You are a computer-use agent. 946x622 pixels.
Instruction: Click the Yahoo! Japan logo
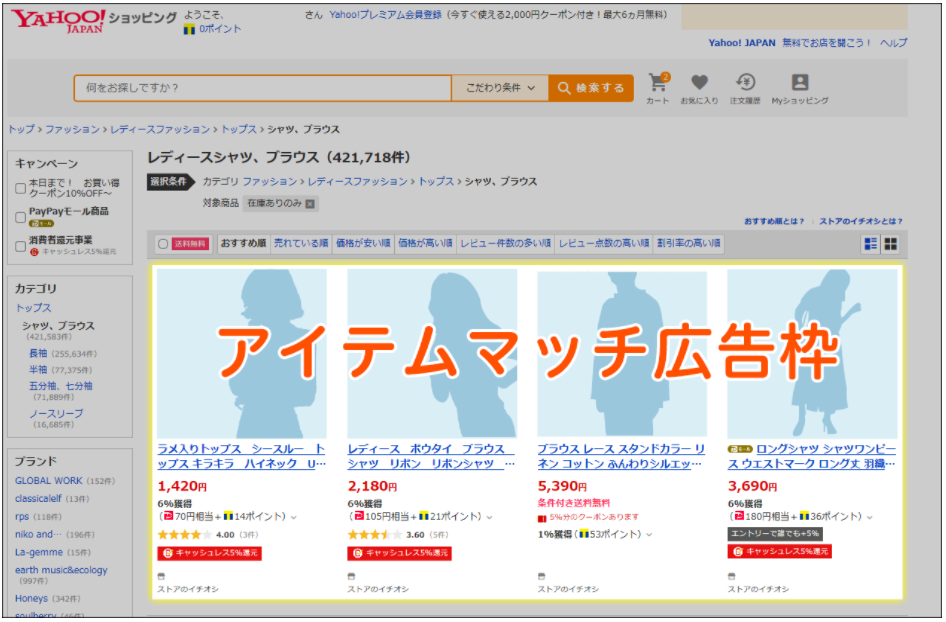59,21
